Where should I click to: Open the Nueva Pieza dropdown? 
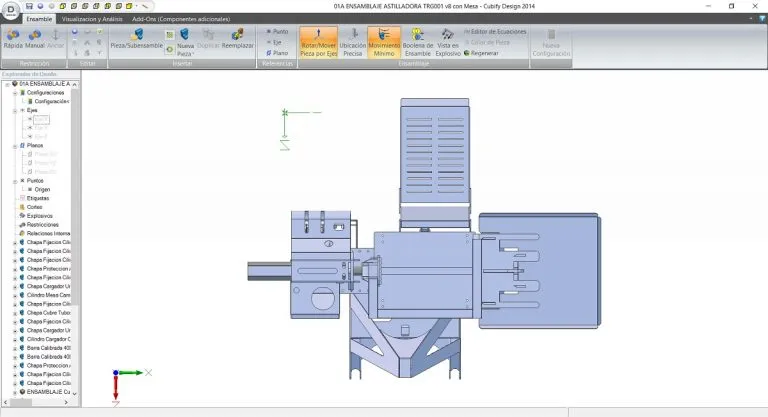pyautogui.click(x=186, y=54)
